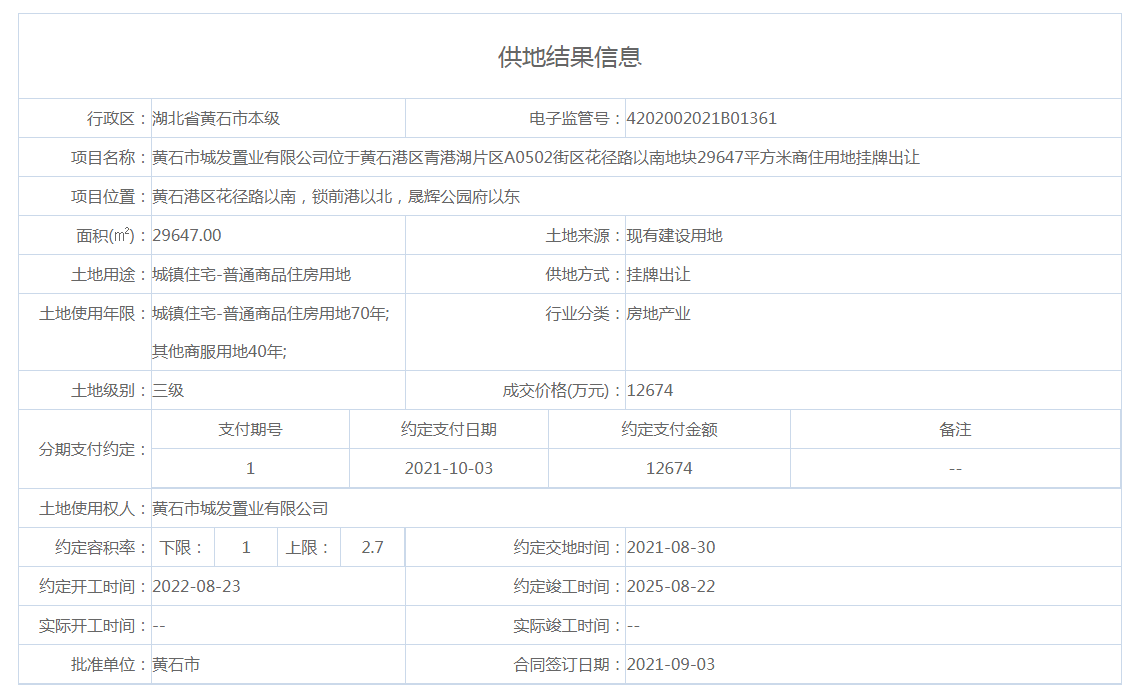Select the upper limit value 2.7

(372, 548)
